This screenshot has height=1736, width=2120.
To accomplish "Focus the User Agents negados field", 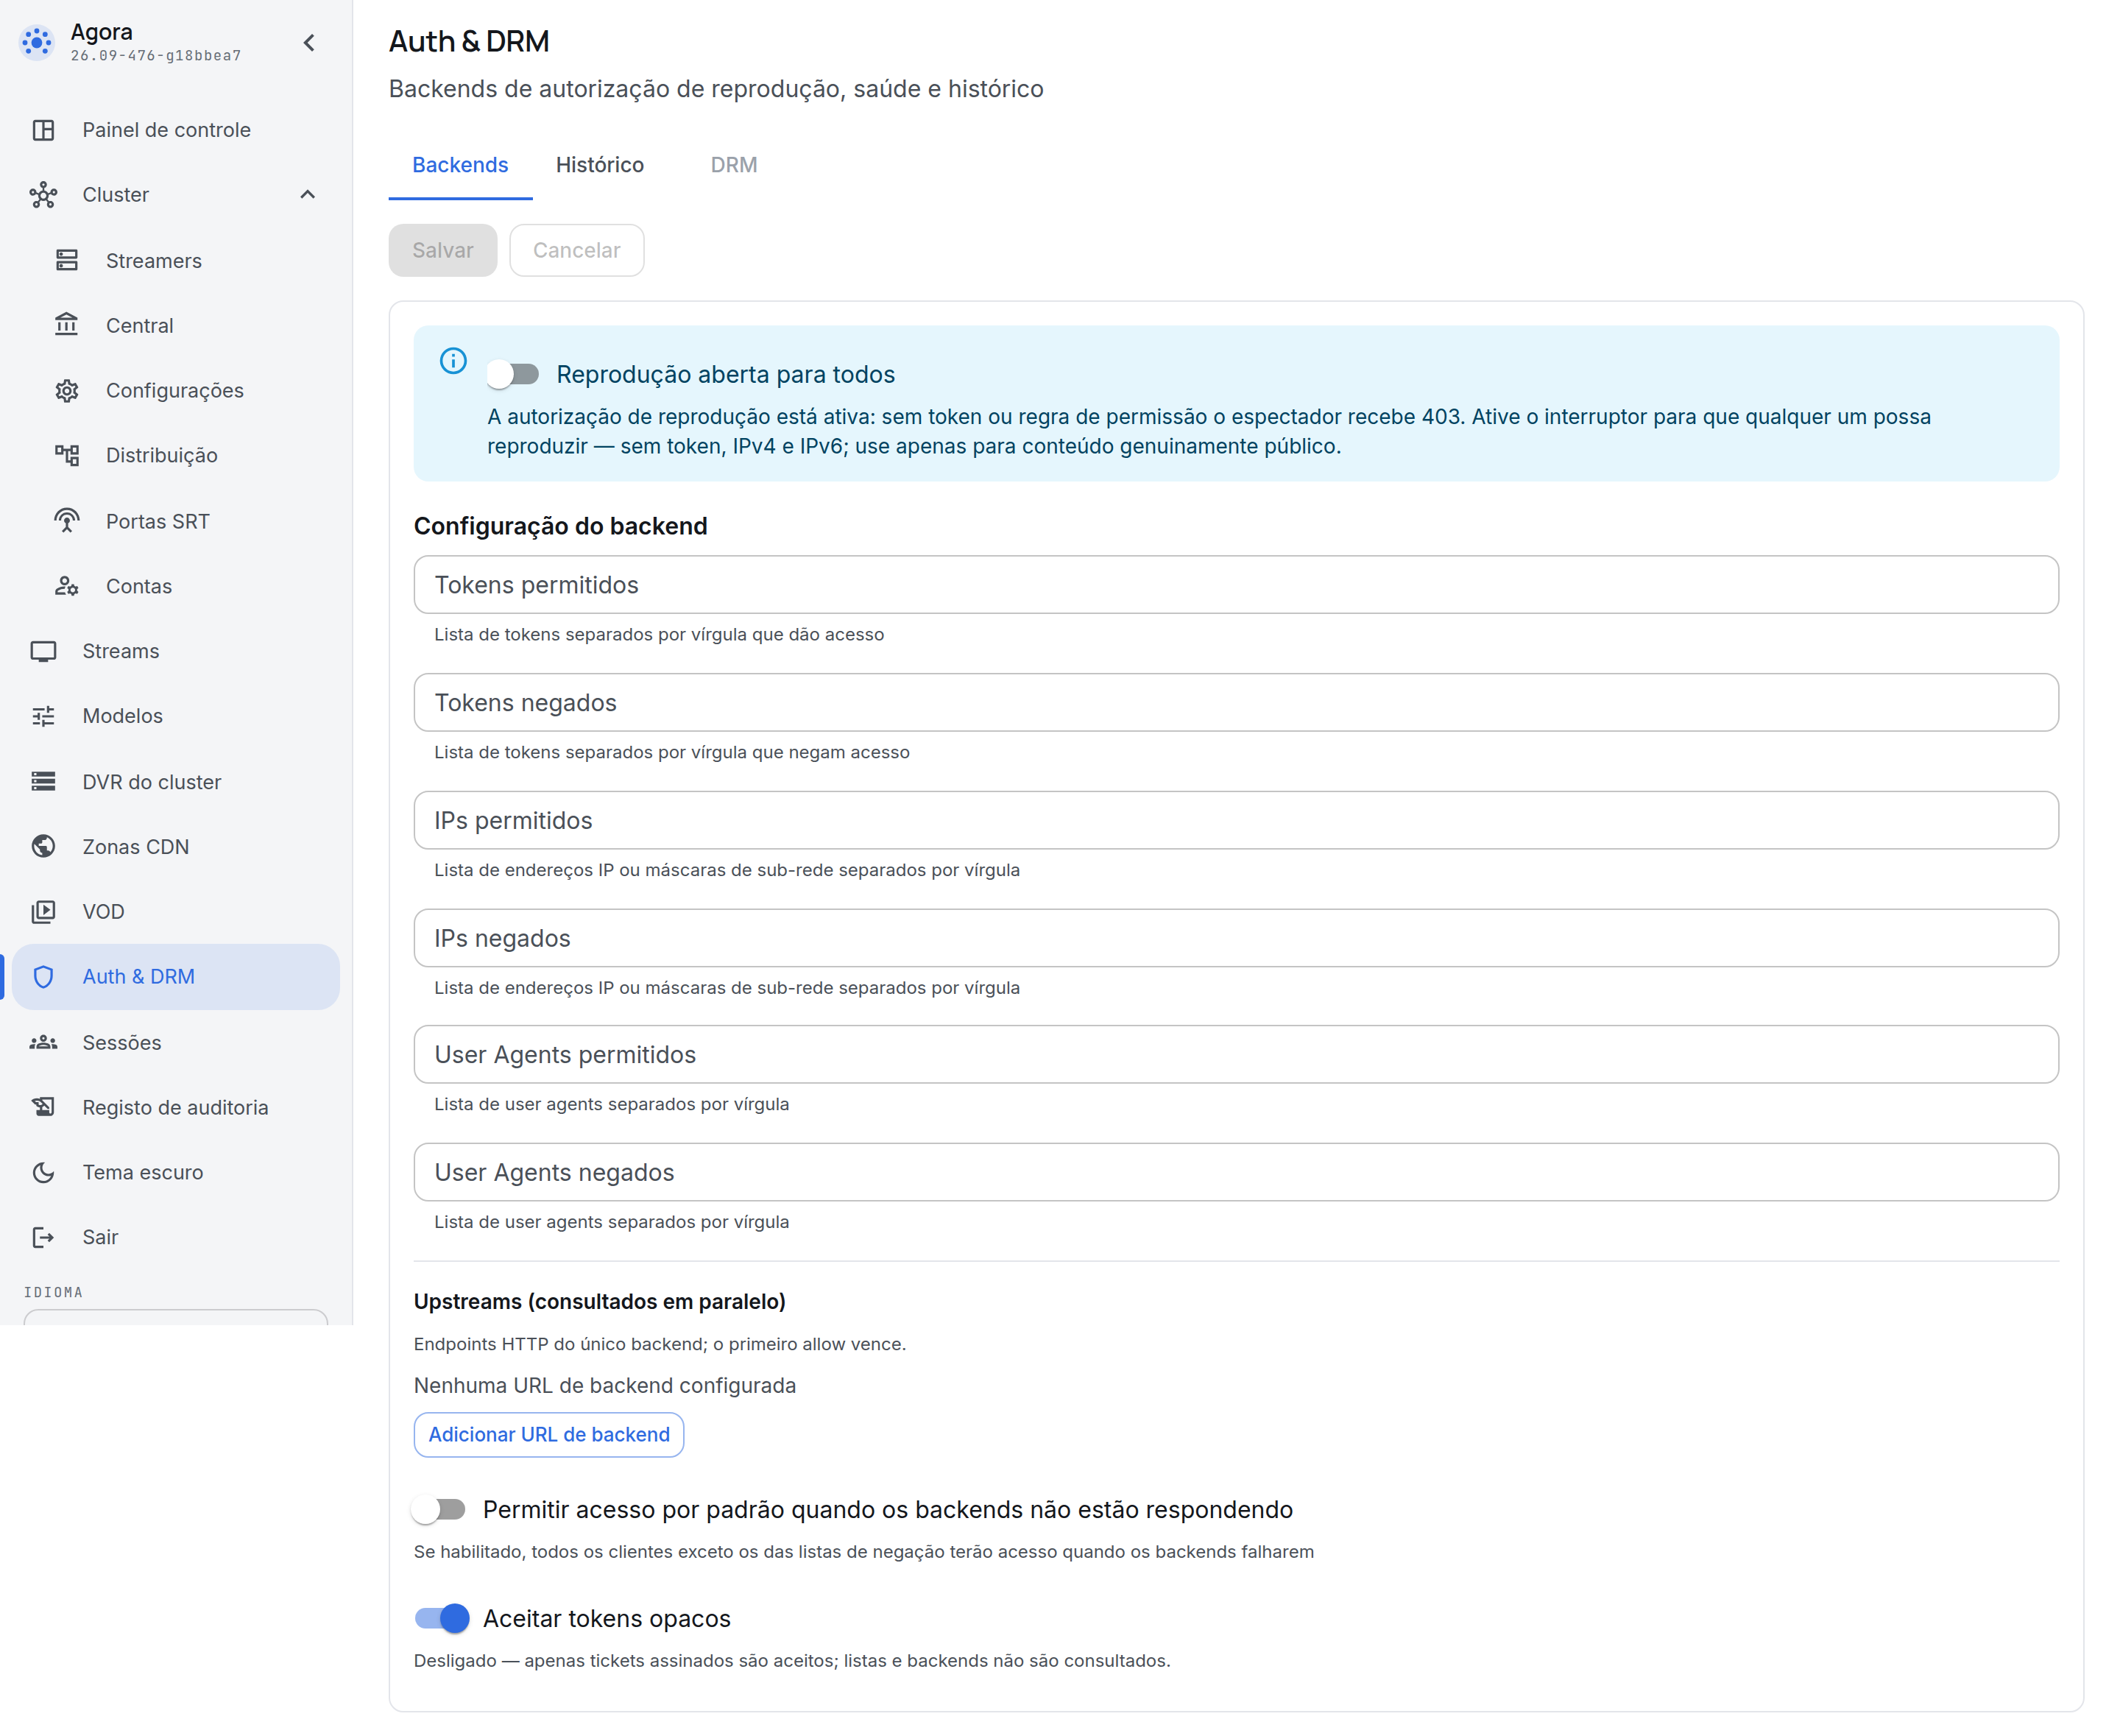I will pyautogui.click(x=1236, y=1173).
